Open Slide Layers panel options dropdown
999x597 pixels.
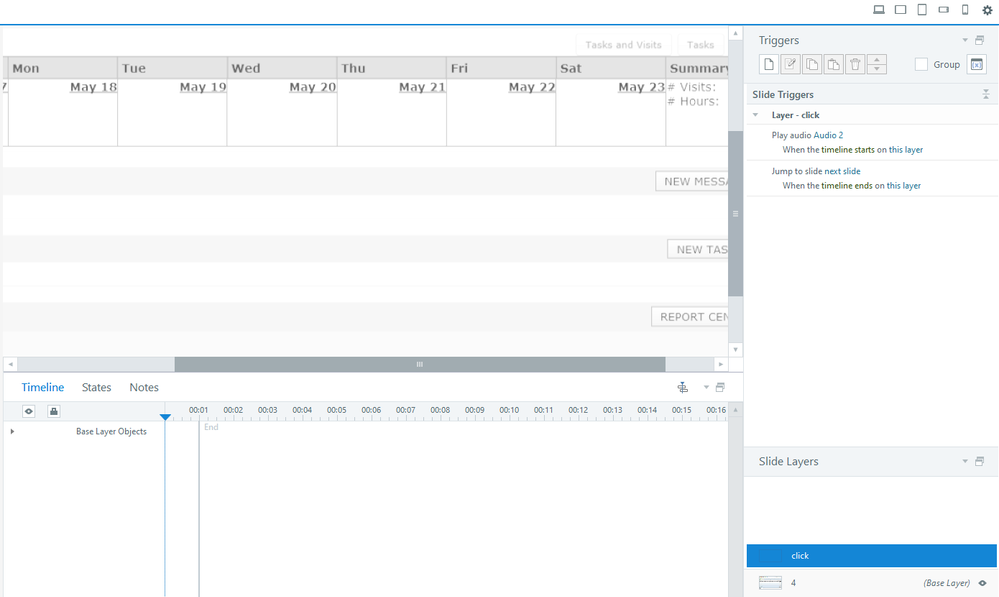[965, 461]
